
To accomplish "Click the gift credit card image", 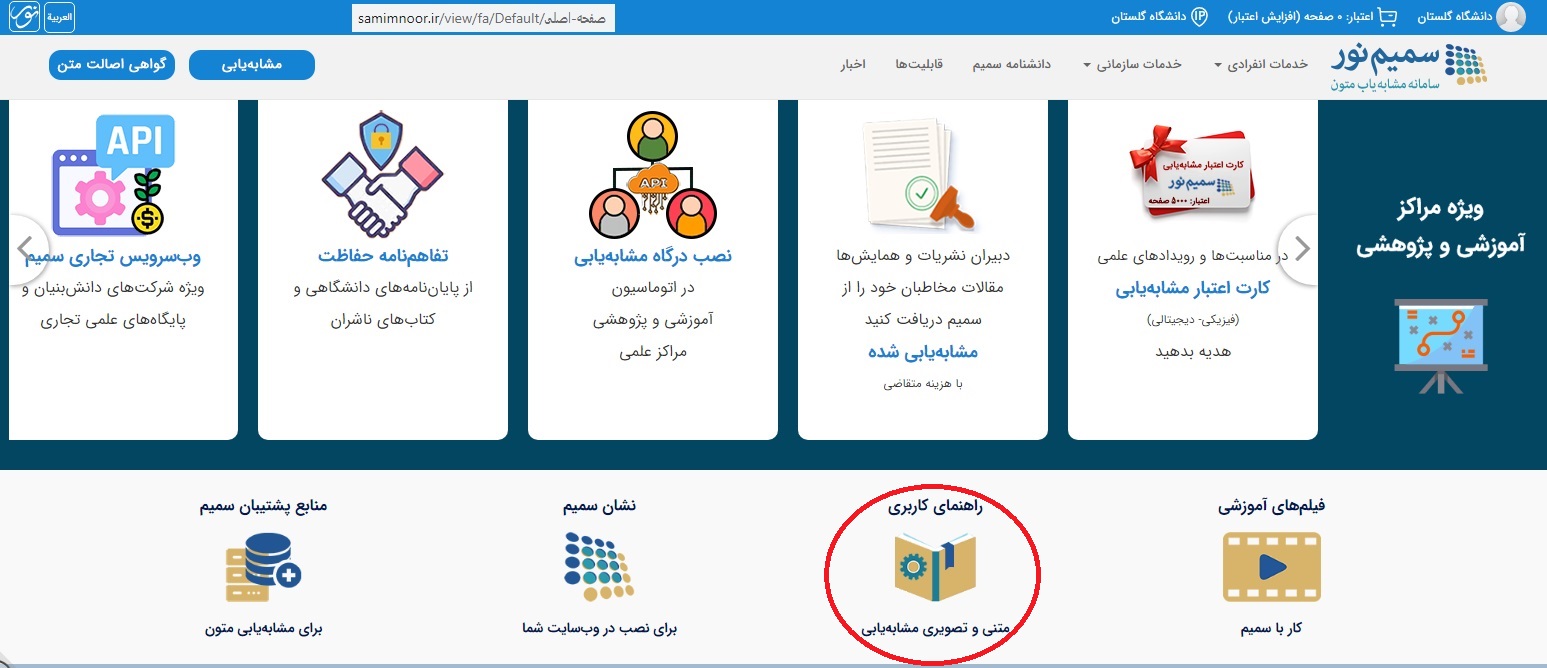I will pos(1193,173).
